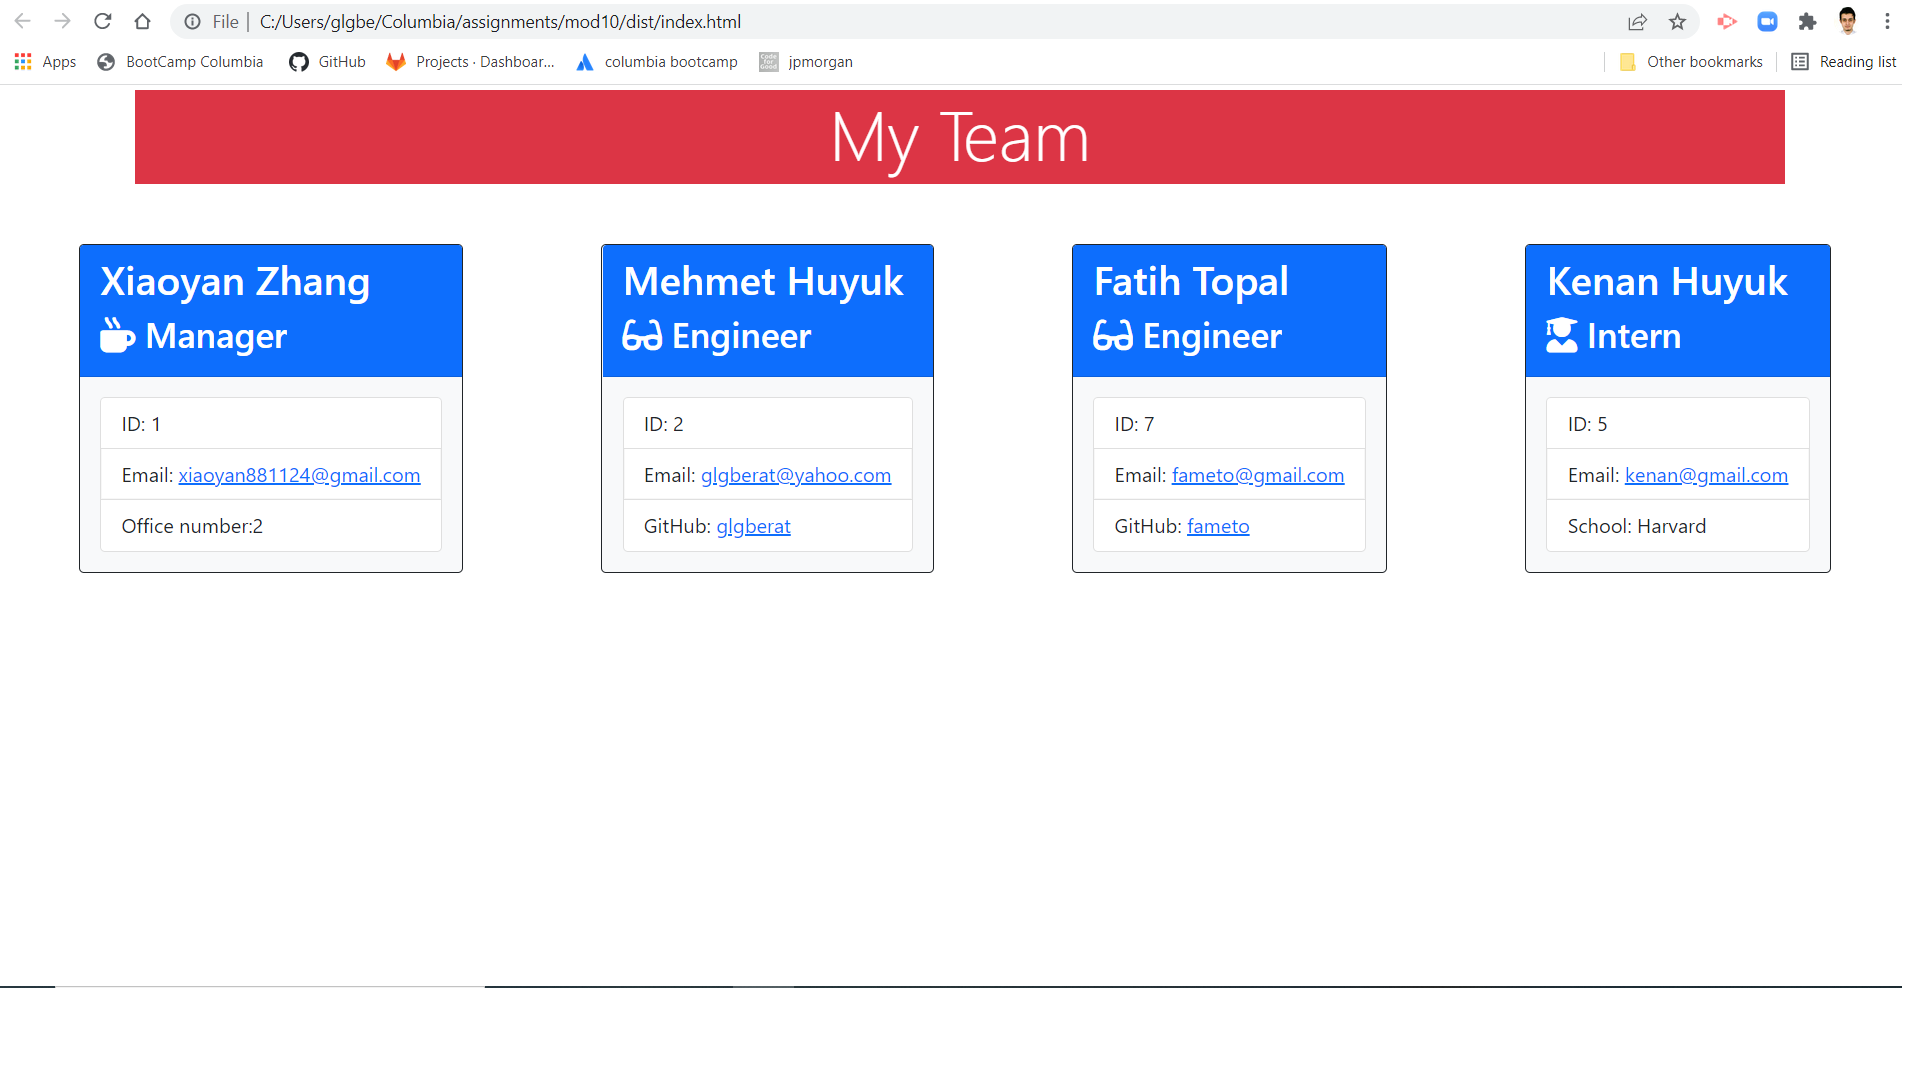1920x1080 pixels.
Task: Open the red recorder extension icon
Action: 1727,21
